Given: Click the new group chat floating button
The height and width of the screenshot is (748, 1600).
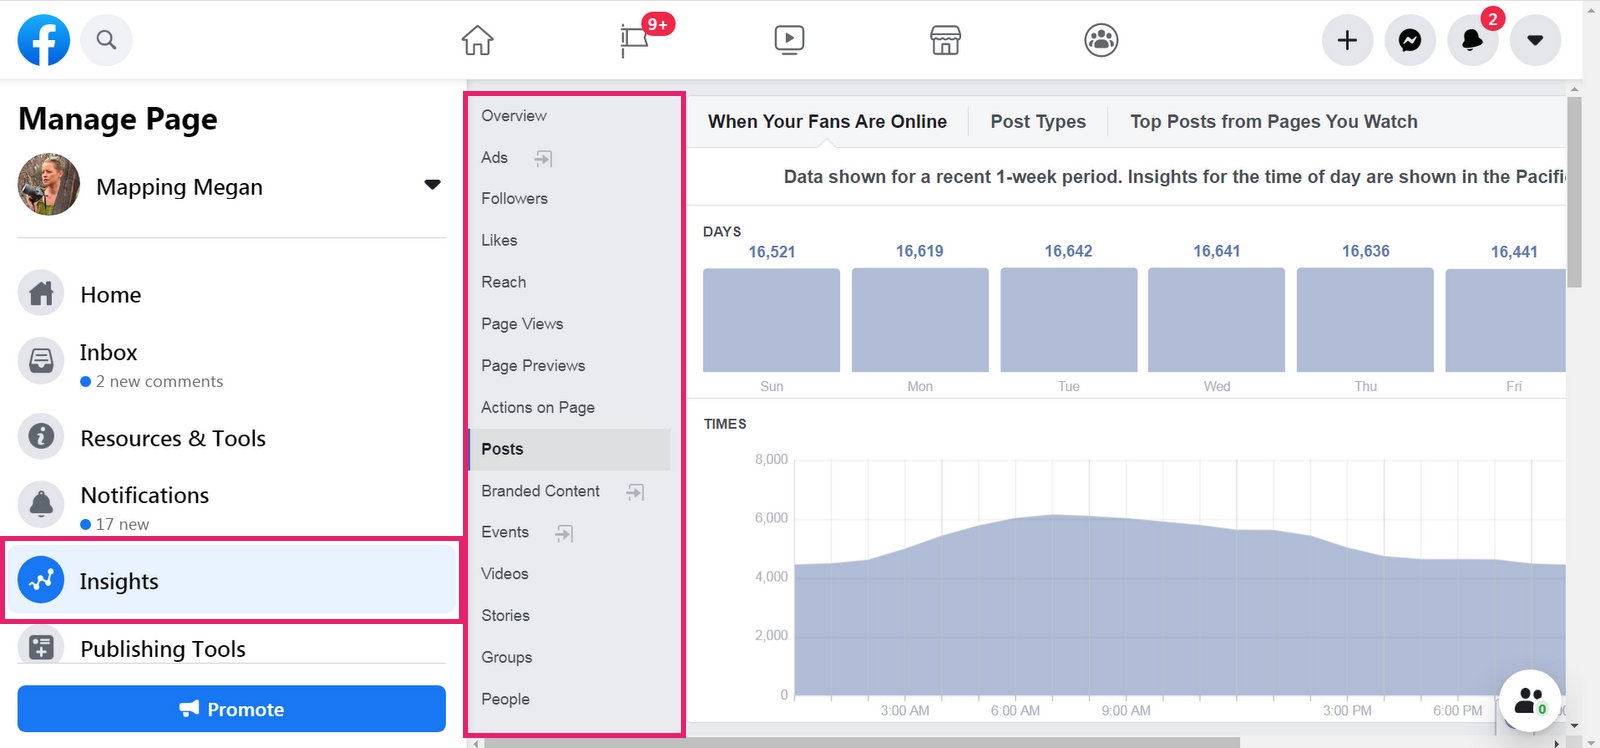Looking at the screenshot, I should coord(1529,700).
